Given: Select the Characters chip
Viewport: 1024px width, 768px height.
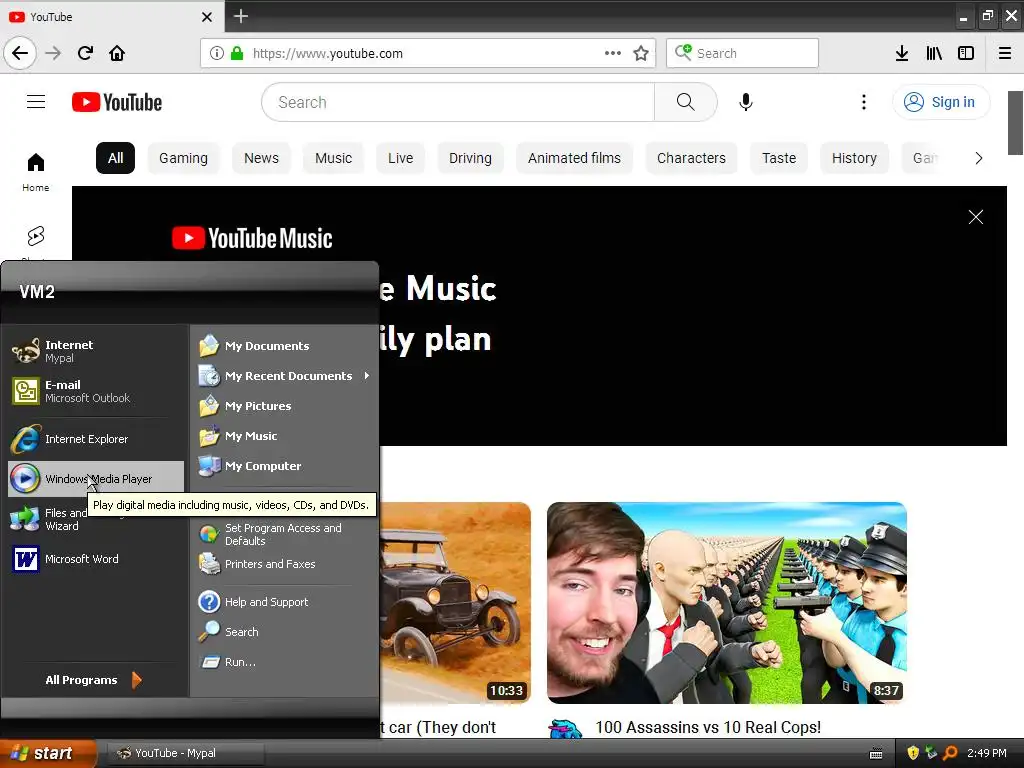Looking at the screenshot, I should click(x=691, y=158).
